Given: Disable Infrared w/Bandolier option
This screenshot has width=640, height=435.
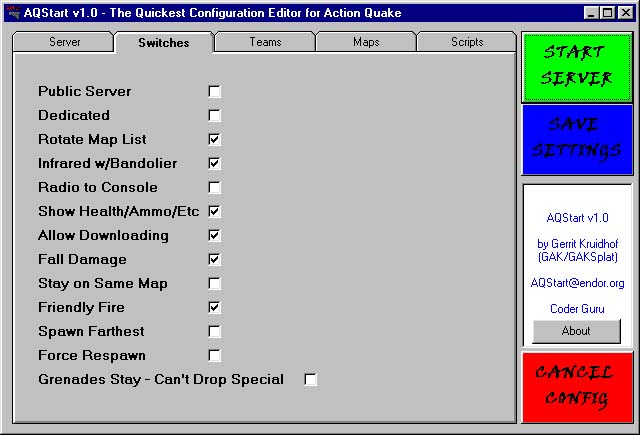Looking at the screenshot, I should click(214, 164).
